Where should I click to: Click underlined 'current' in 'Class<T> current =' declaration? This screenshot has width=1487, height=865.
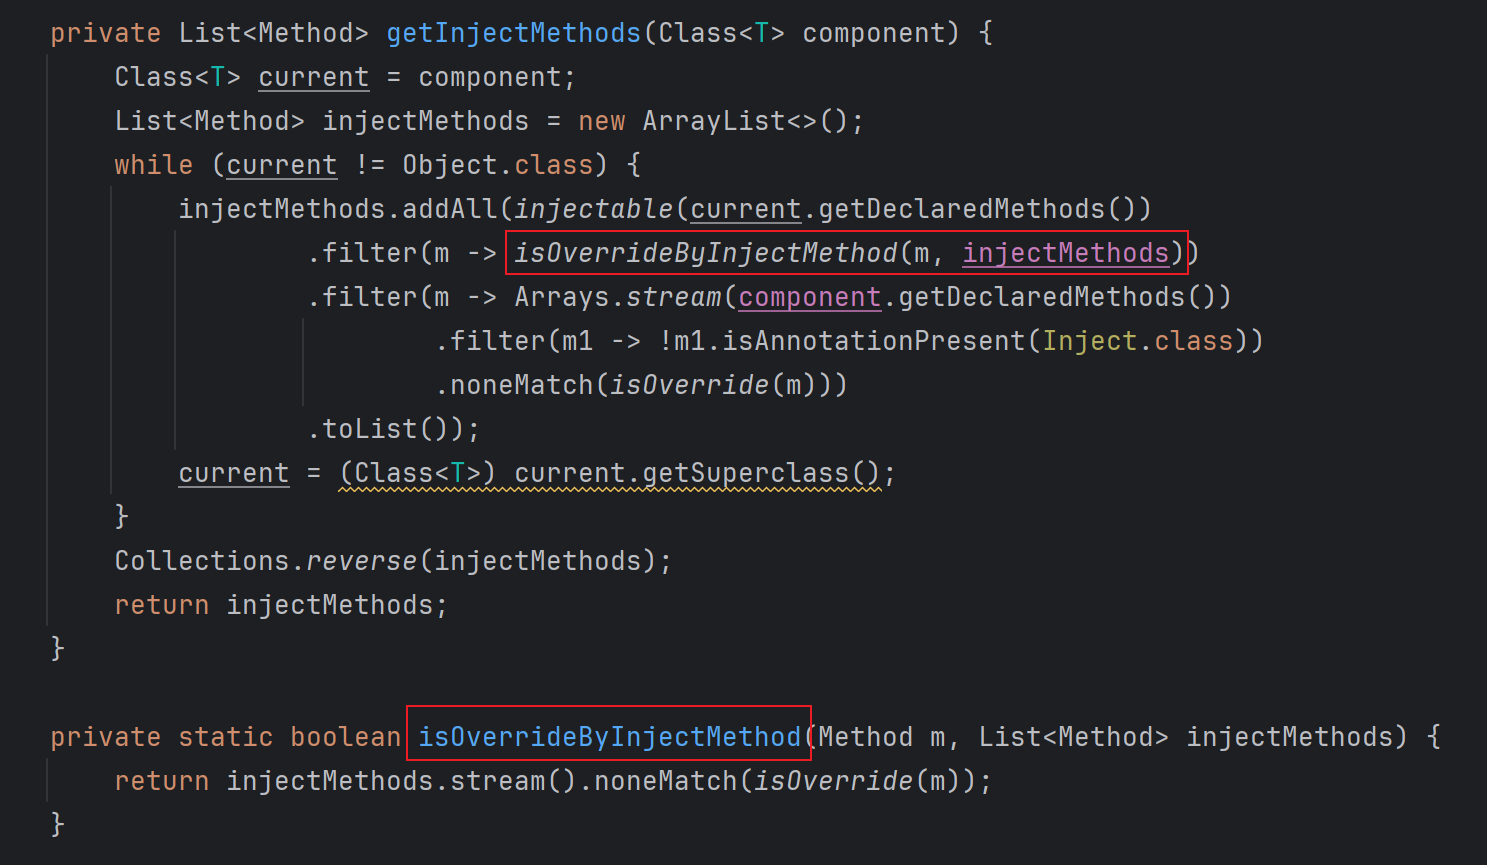click(313, 77)
